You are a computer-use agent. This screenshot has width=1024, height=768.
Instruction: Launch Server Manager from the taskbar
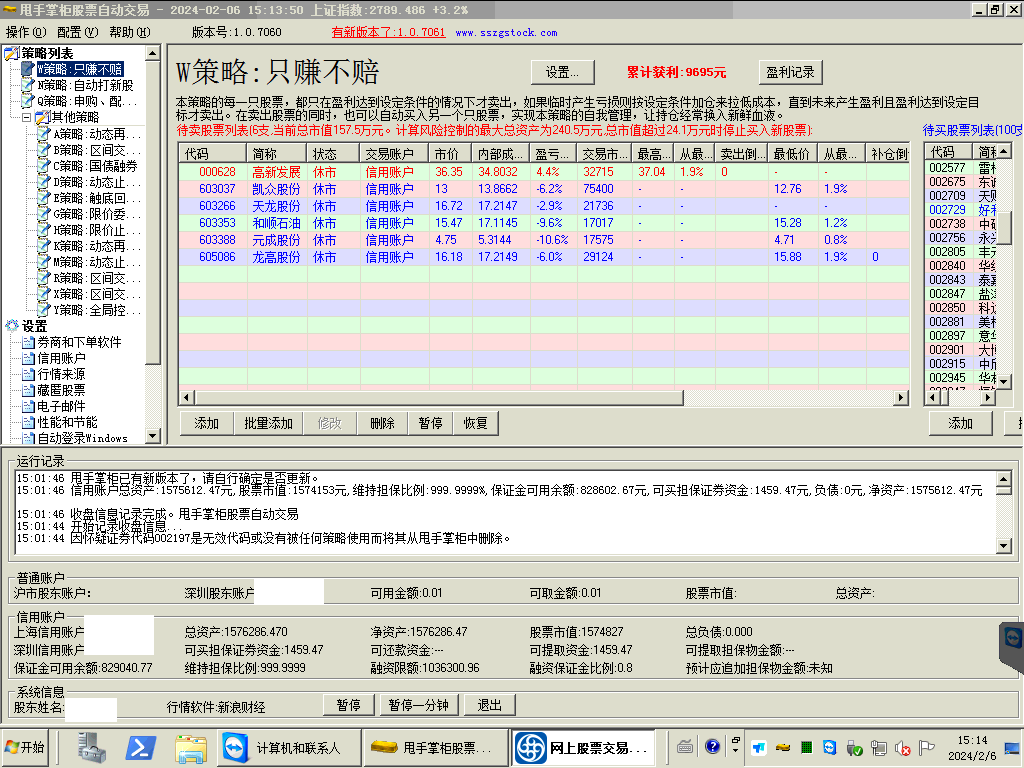[x=93, y=747]
